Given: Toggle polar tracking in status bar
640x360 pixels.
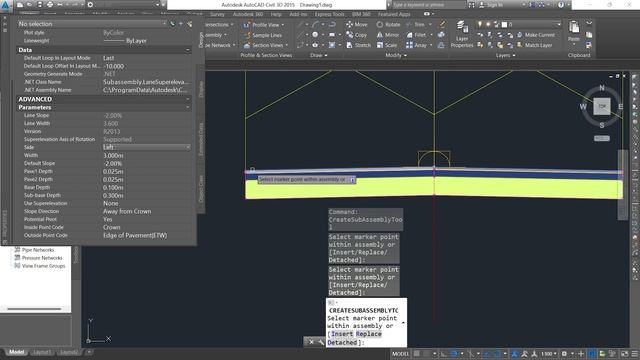Looking at the screenshot, I should [454, 353].
